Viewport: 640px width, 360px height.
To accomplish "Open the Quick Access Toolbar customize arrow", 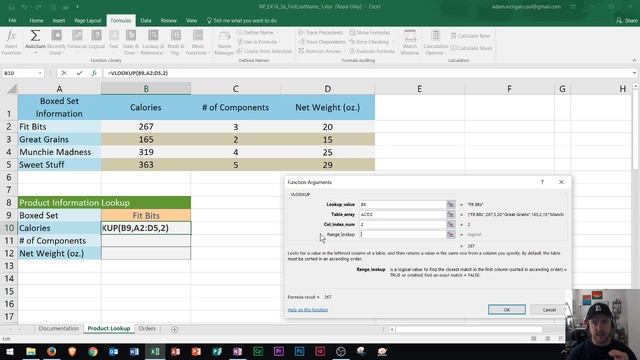I will (78, 7).
